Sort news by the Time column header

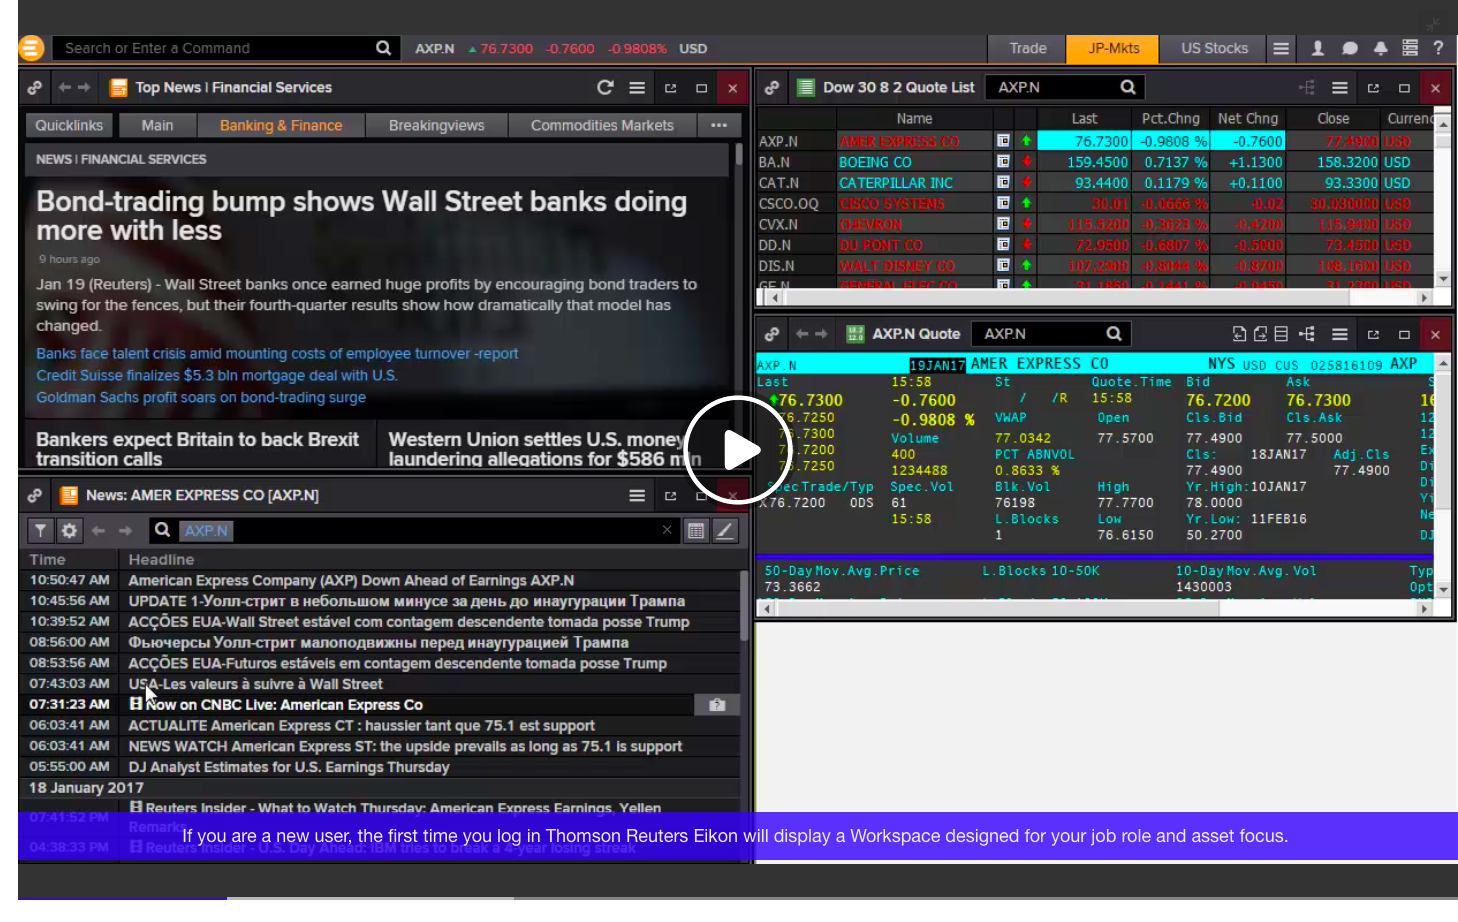point(47,559)
